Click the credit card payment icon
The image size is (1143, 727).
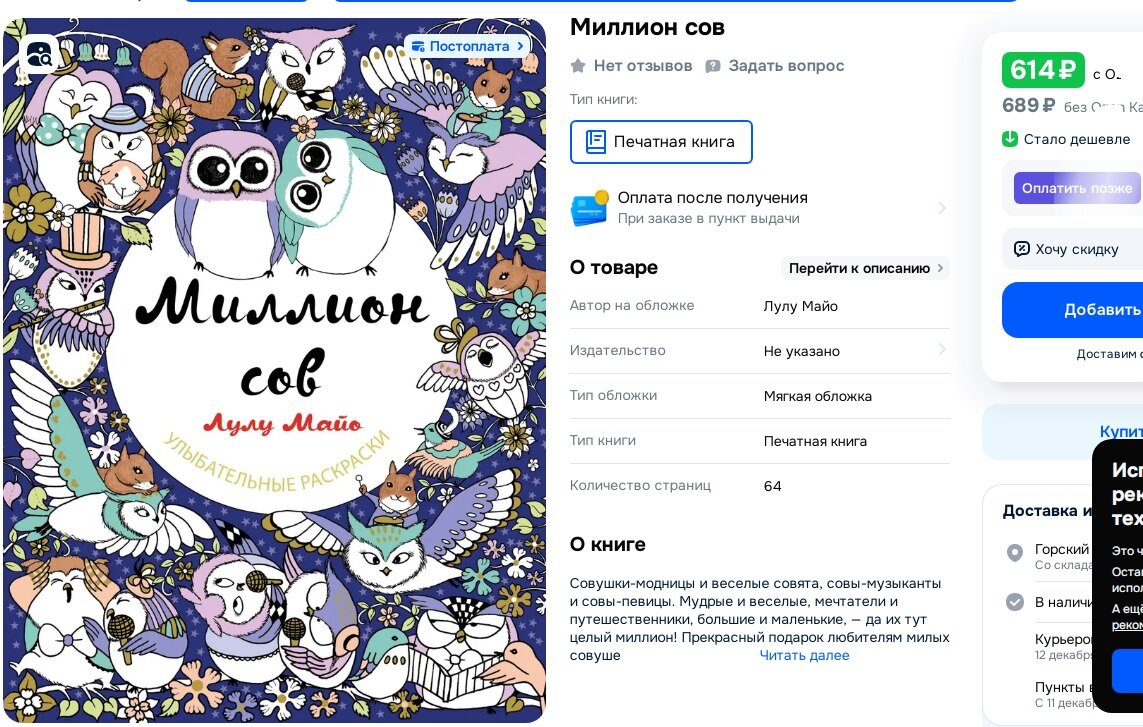click(589, 208)
